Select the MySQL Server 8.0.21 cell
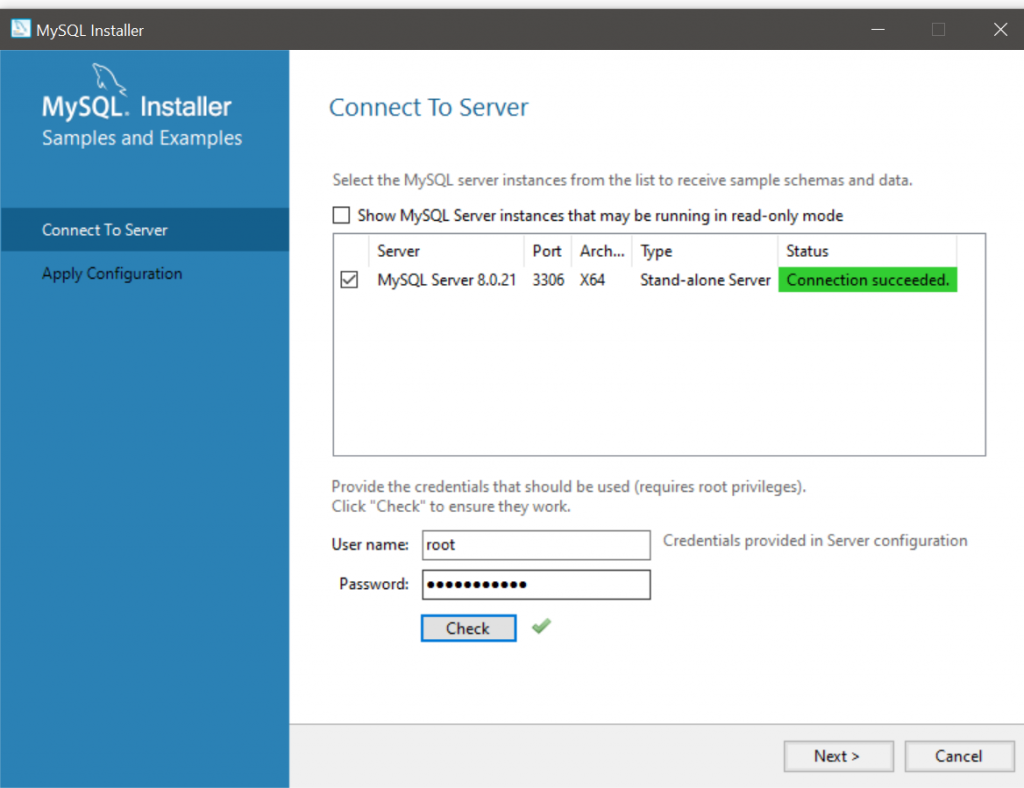1024x788 pixels. [447, 280]
